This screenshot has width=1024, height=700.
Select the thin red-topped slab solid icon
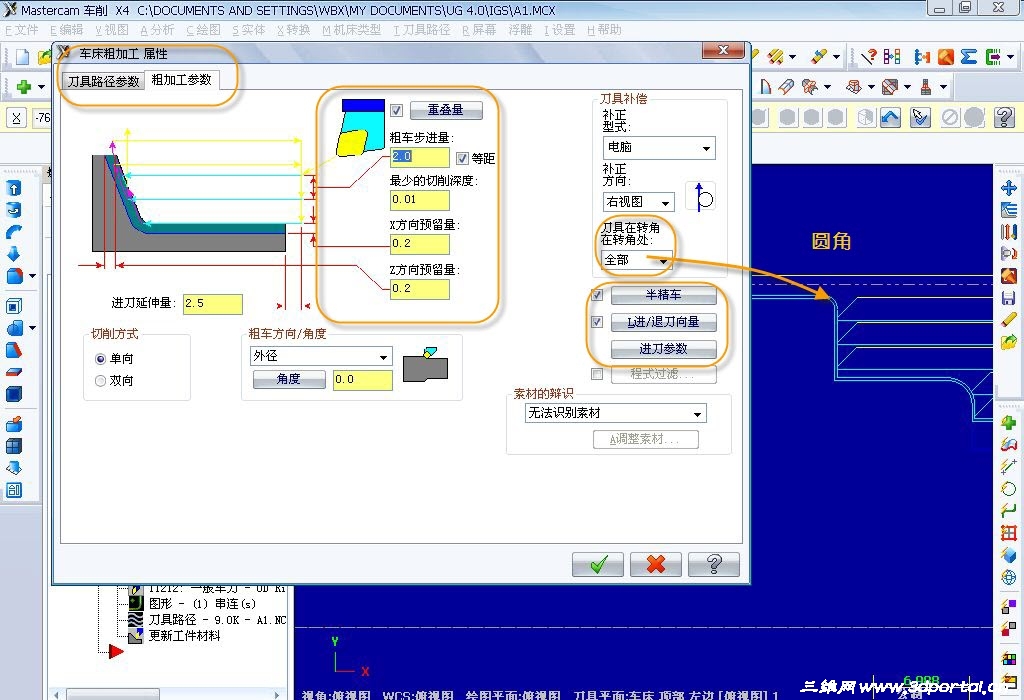(14, 372)
